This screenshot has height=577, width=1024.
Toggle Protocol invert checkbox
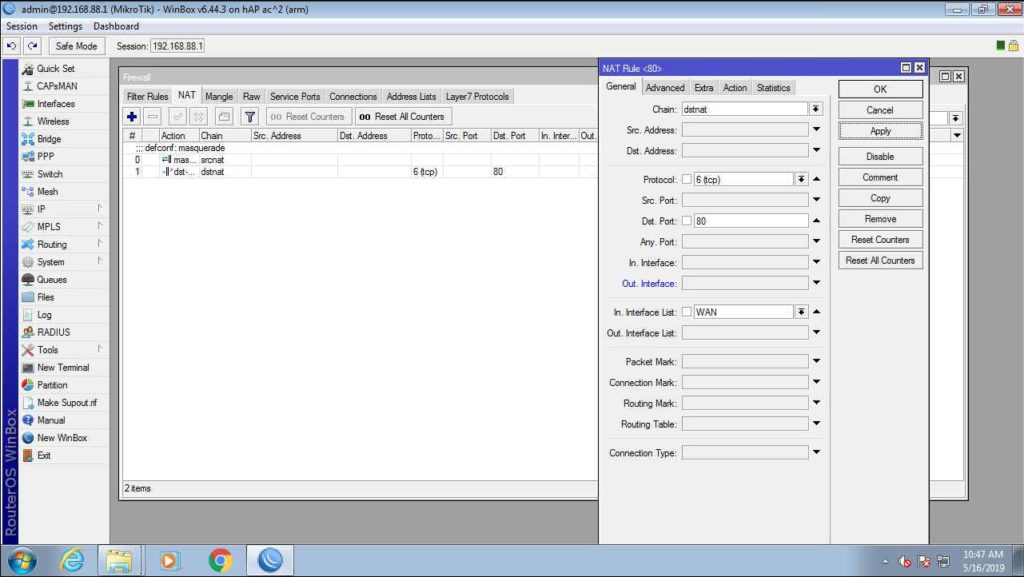(686, 179)
